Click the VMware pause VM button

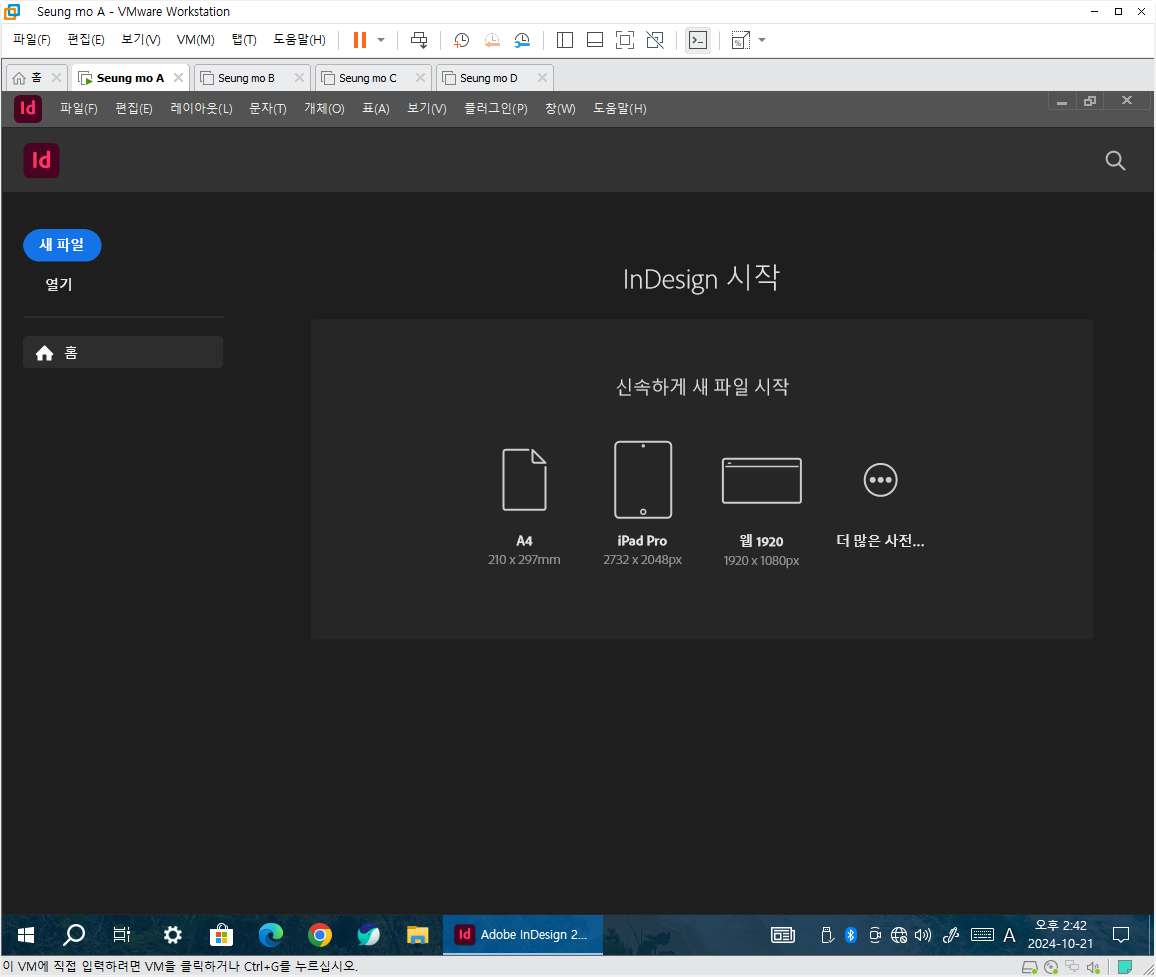(x=360, y=40)
